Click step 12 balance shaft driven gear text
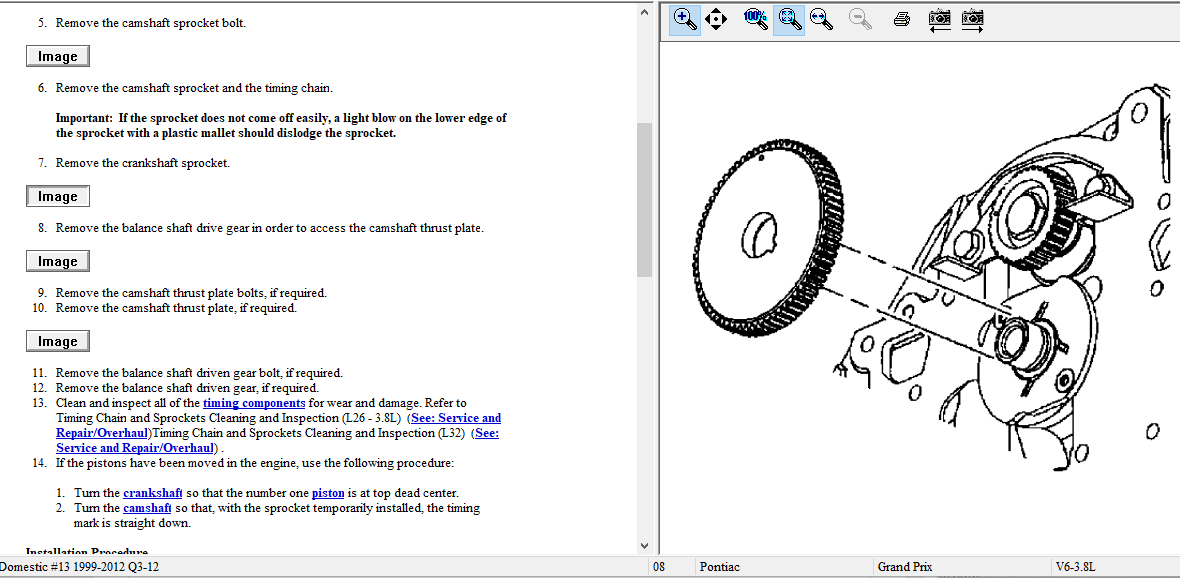 click(x=187, y=388)
